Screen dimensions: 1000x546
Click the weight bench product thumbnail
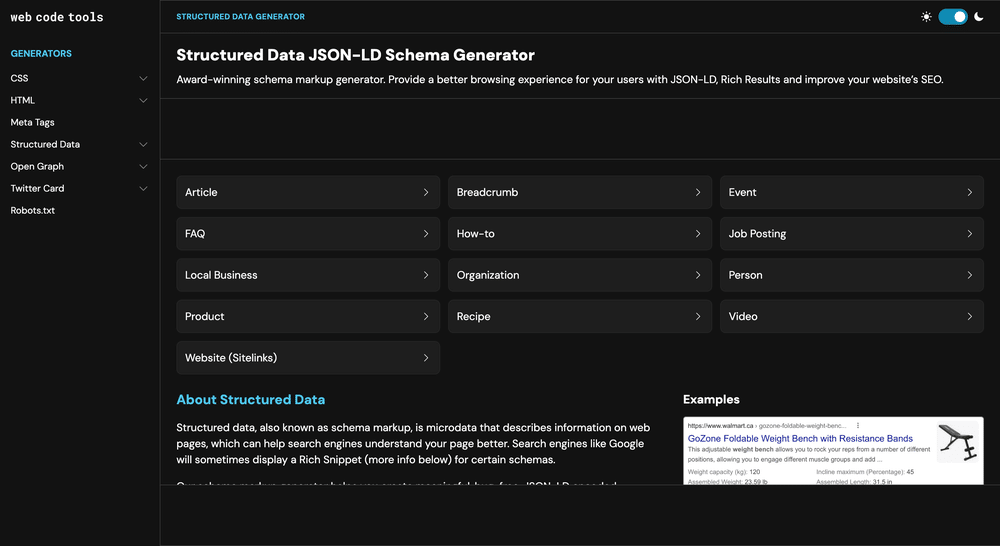click(957, 441)
